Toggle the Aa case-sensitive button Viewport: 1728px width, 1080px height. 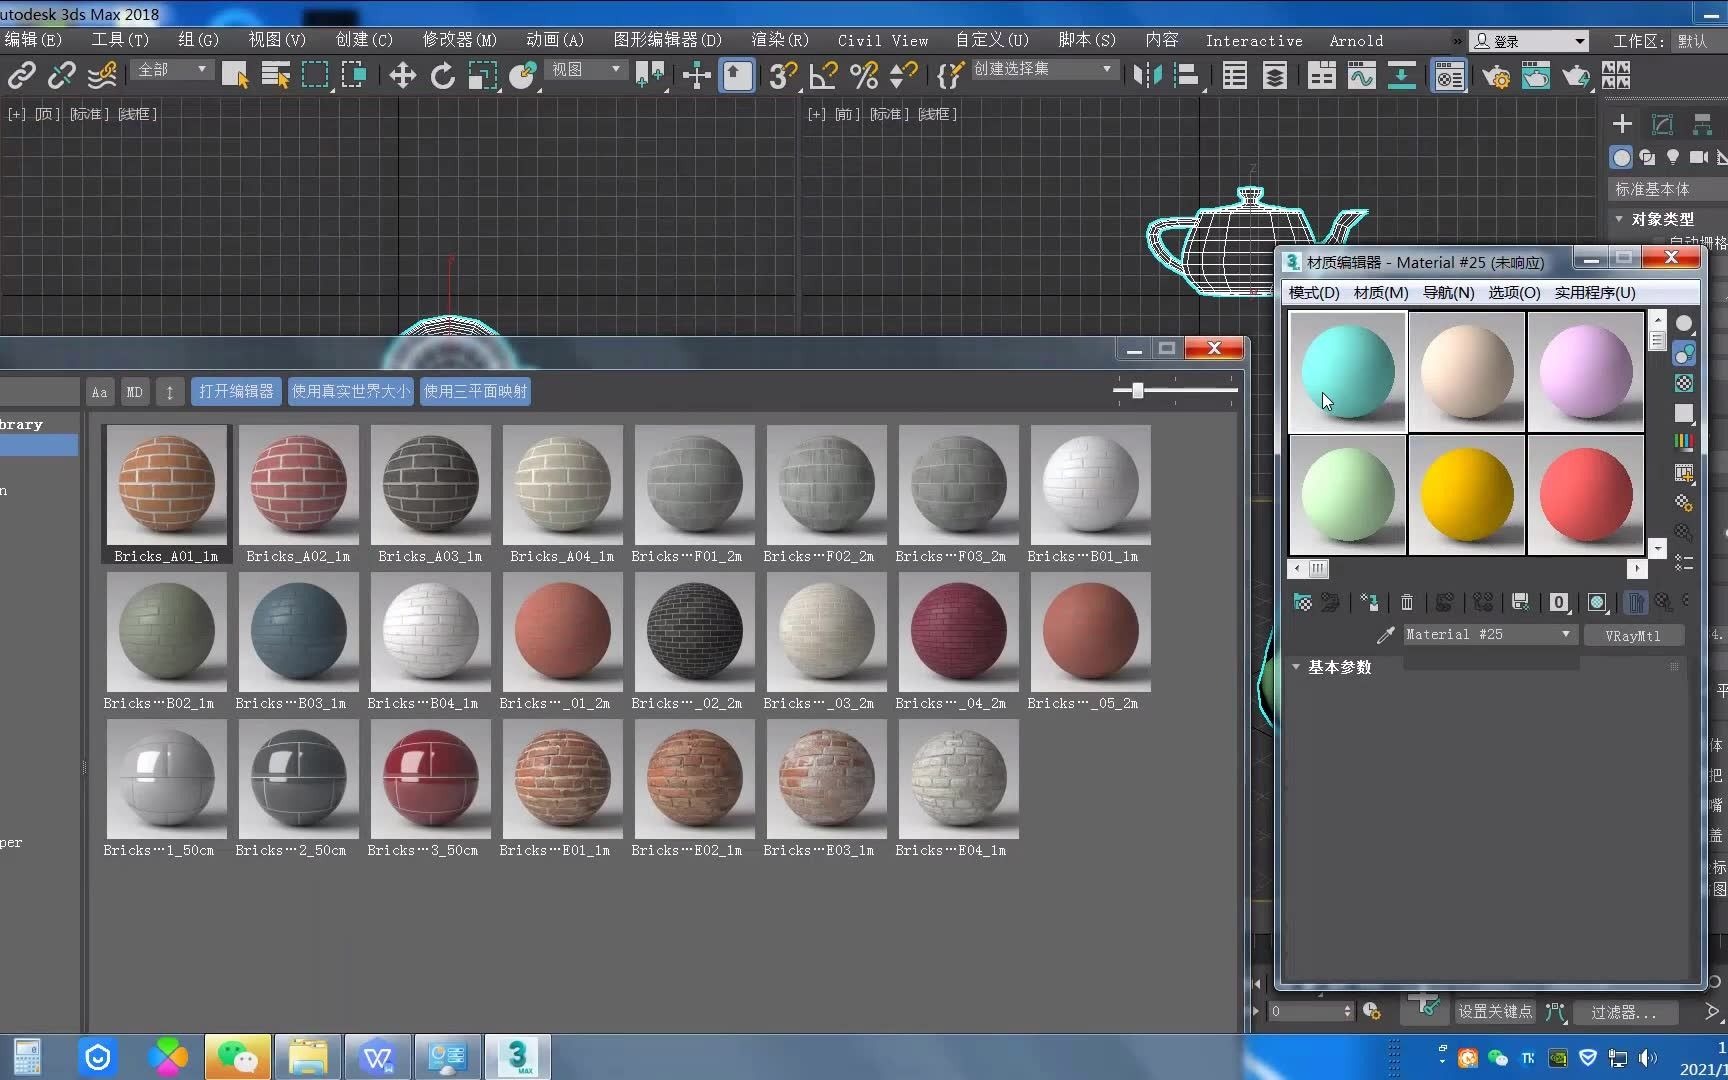pos(99,392)
